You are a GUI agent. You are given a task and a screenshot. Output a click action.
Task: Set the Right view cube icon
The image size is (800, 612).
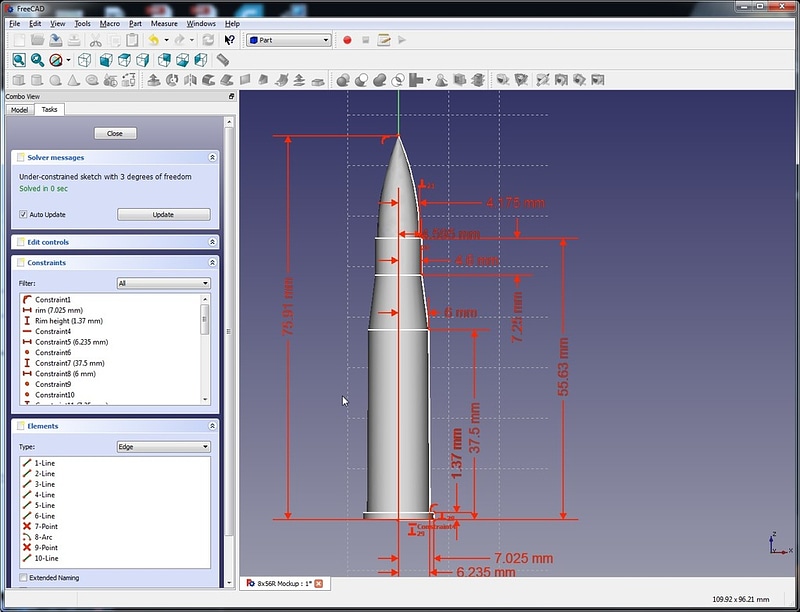coord(142,60)
